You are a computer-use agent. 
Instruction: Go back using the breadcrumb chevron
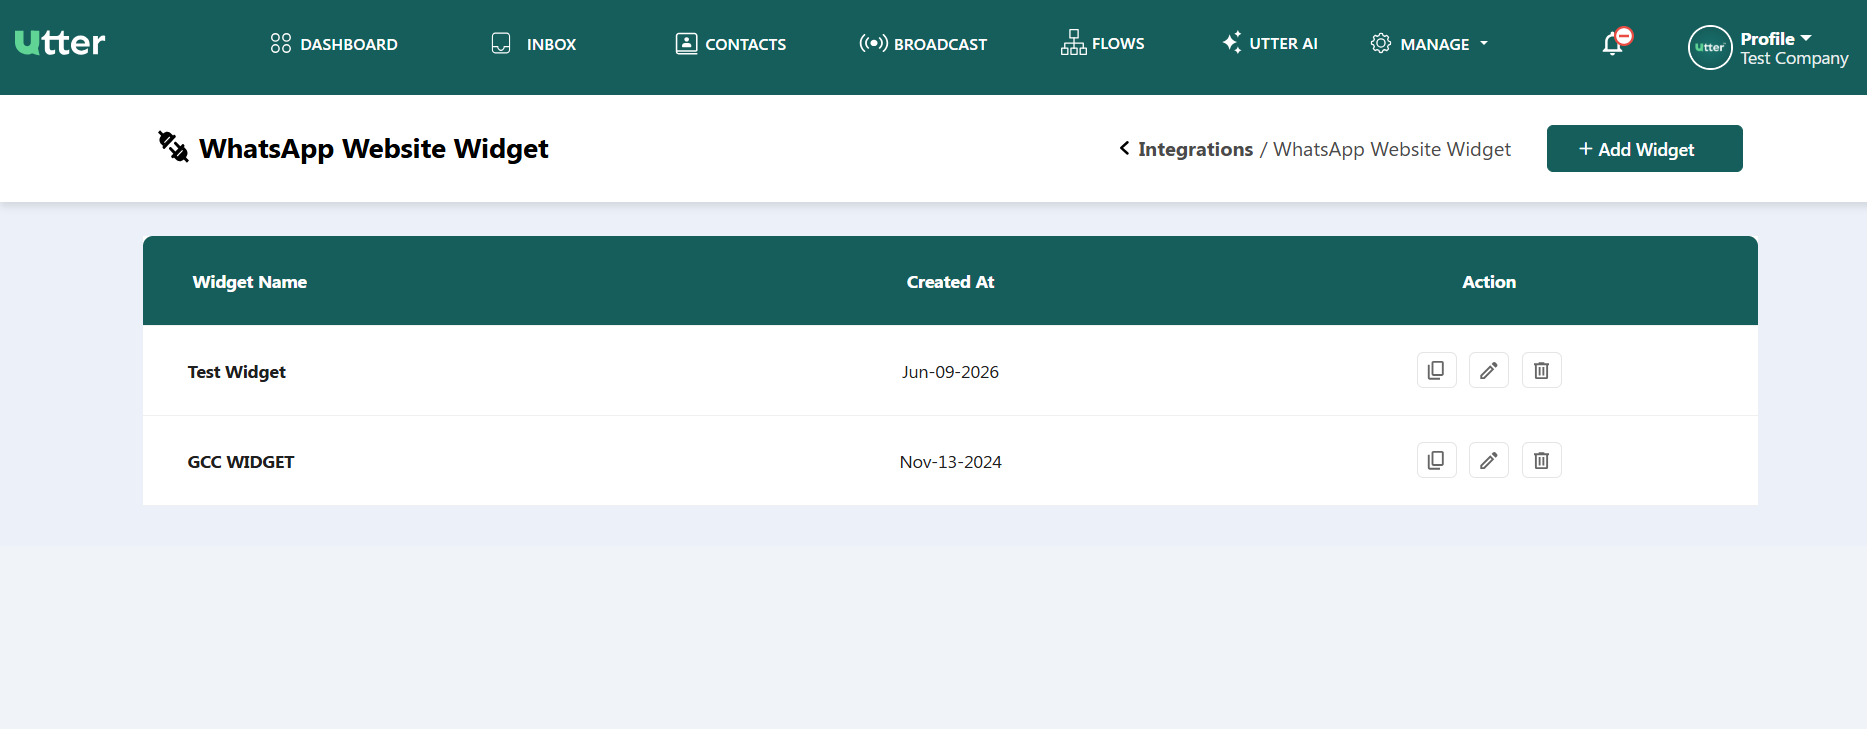point(1124,148)
